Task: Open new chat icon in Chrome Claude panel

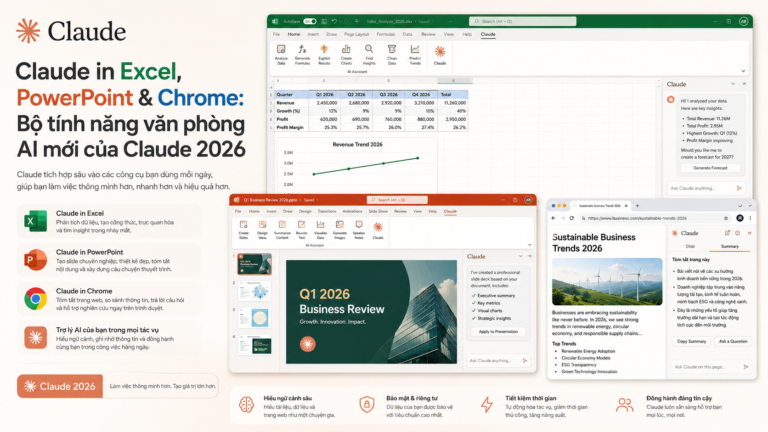Action: 727,233
